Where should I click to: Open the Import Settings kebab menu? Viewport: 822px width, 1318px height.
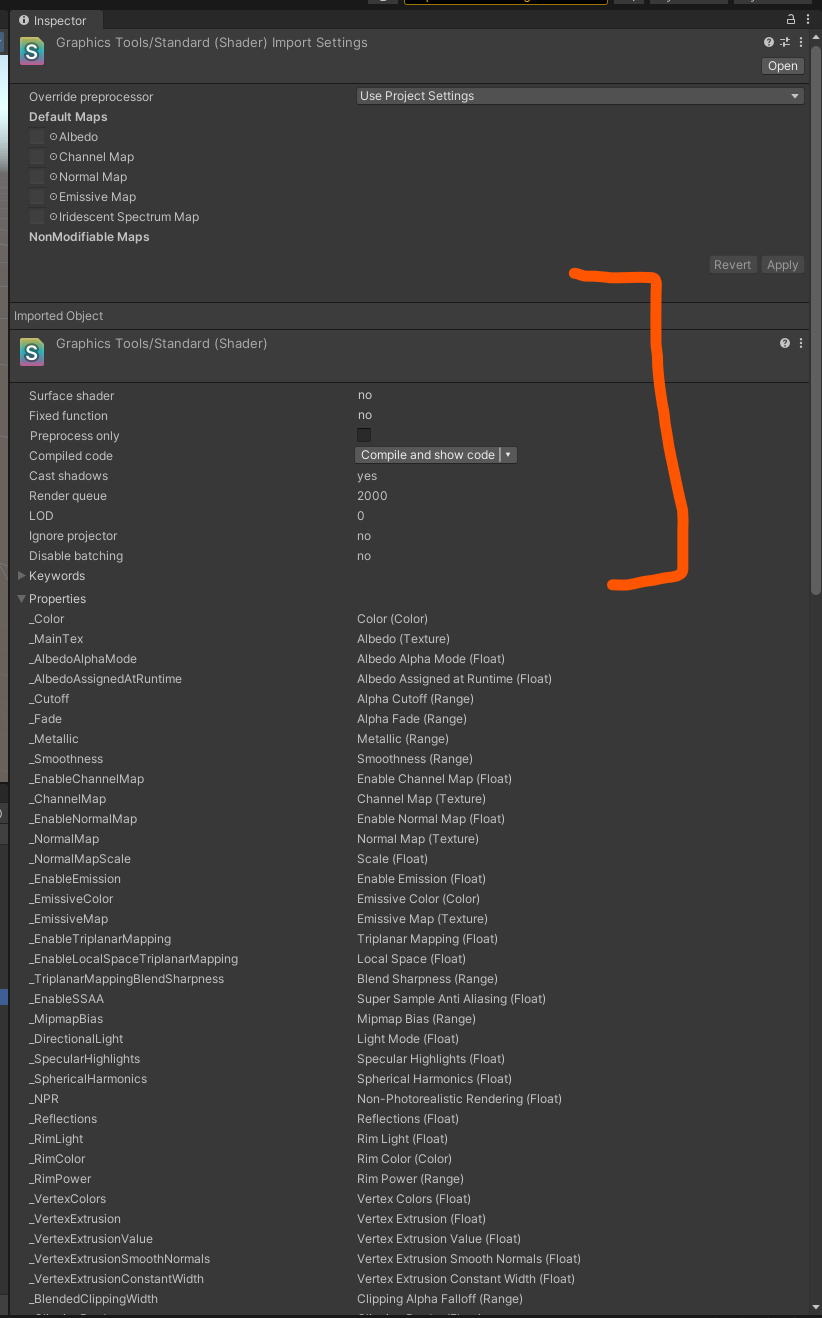tap(799, 42)
